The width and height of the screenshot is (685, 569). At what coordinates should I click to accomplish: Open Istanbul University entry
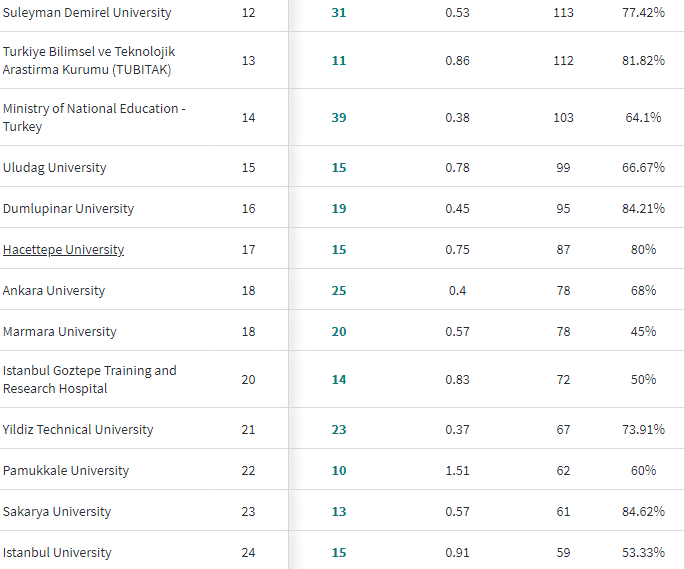click(x=57, y=553)
